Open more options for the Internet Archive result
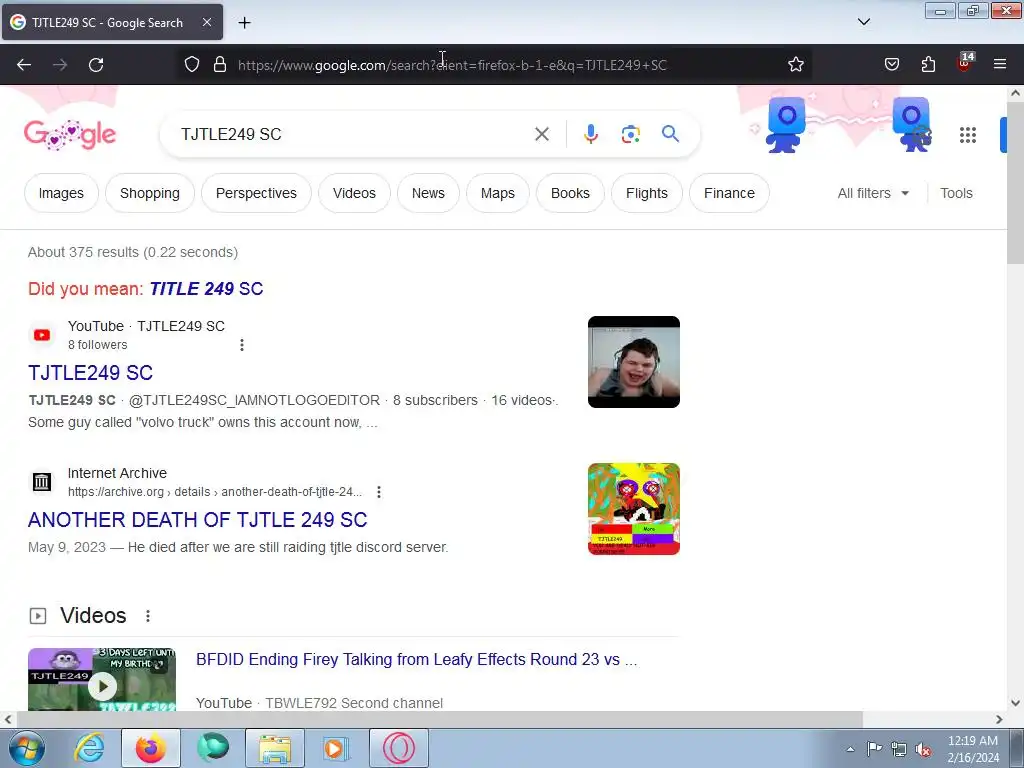This screenshot has height=768, width=1024. tap(379, 492)
